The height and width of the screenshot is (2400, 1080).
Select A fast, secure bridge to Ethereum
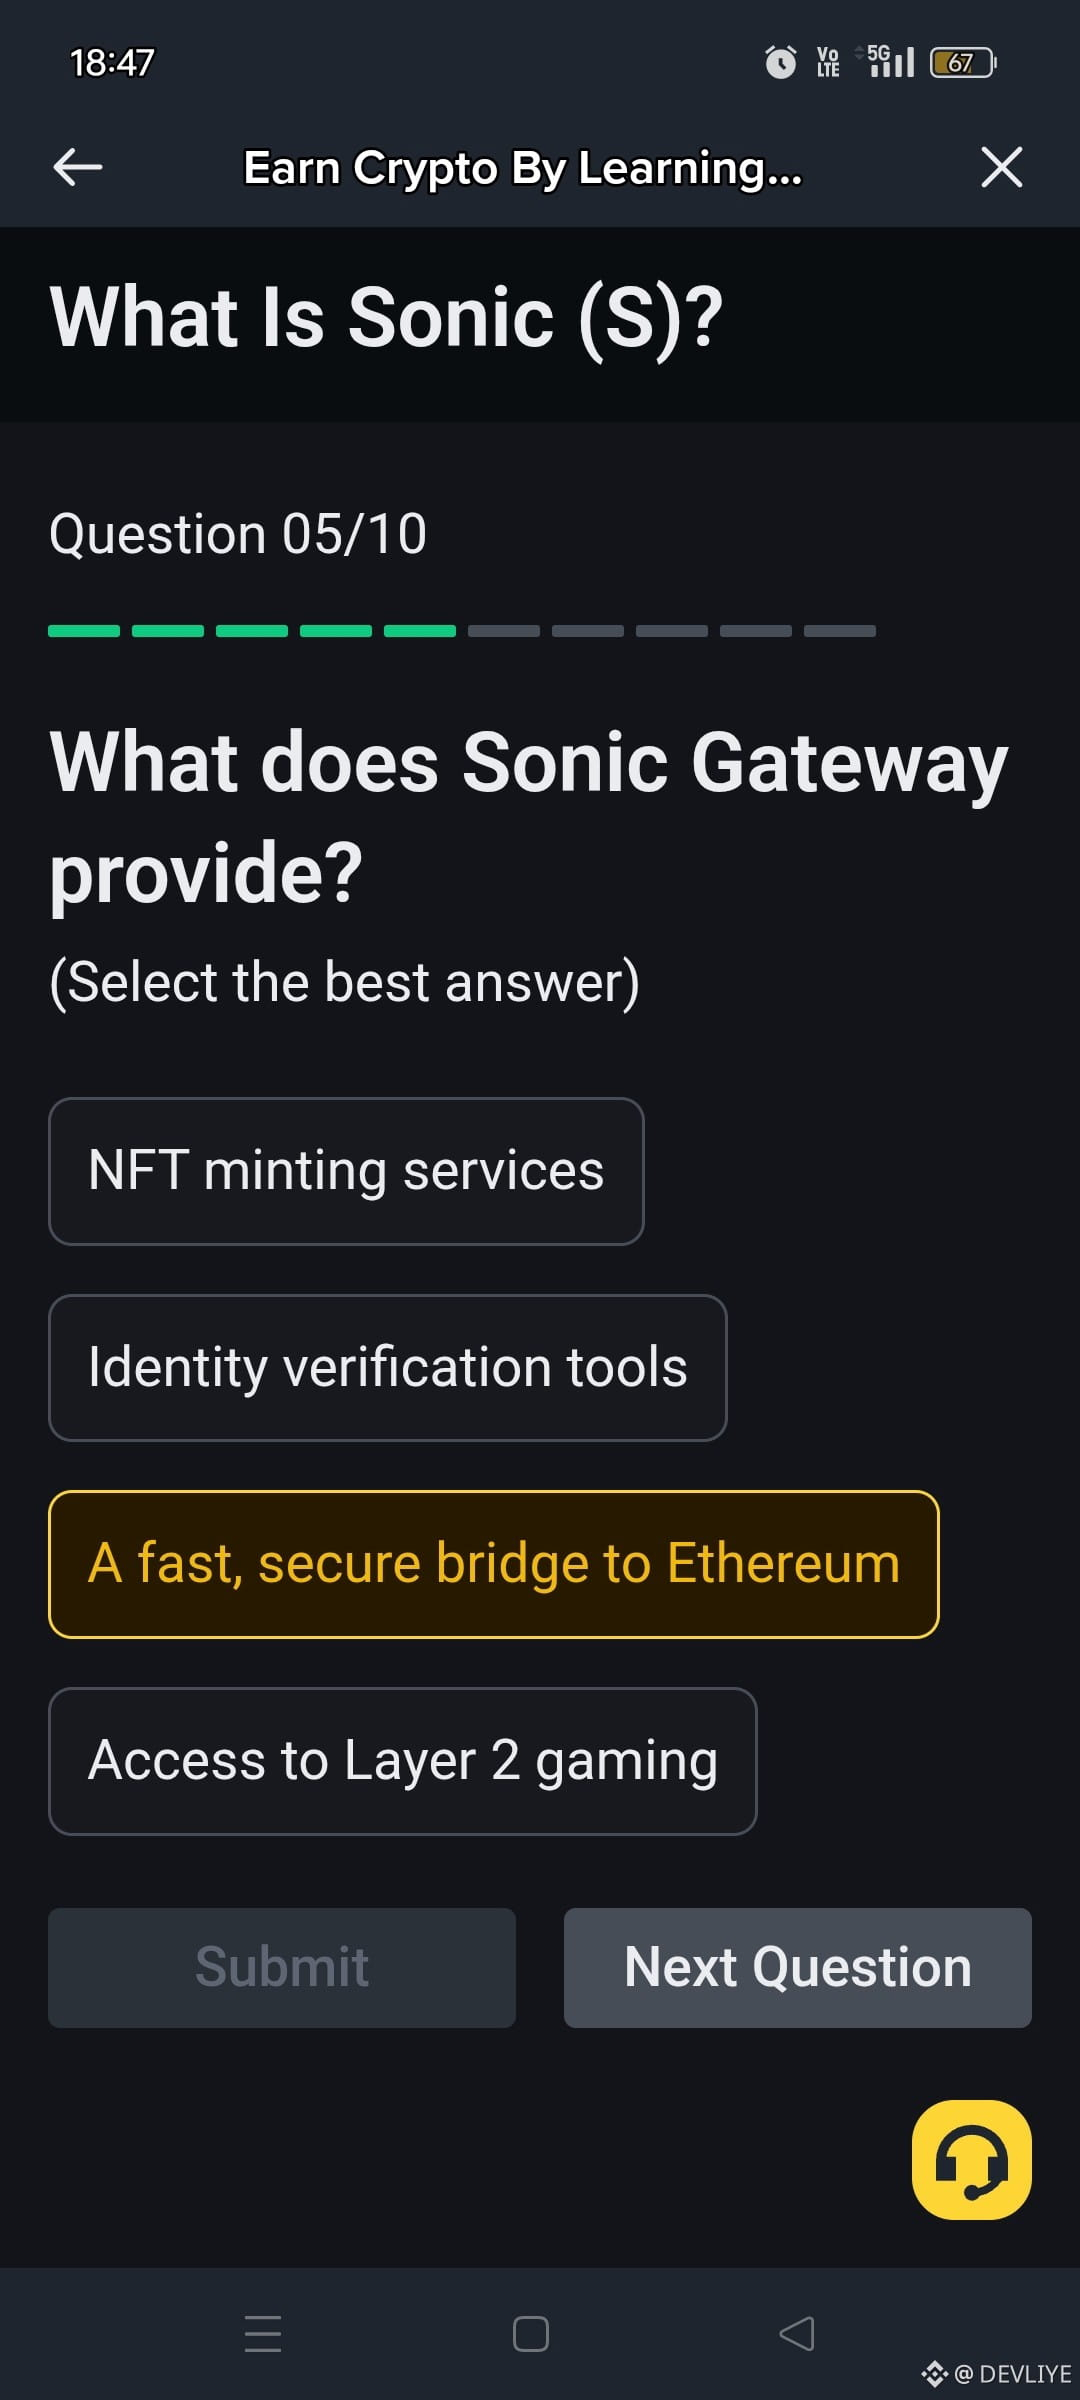coord(493,1564)
